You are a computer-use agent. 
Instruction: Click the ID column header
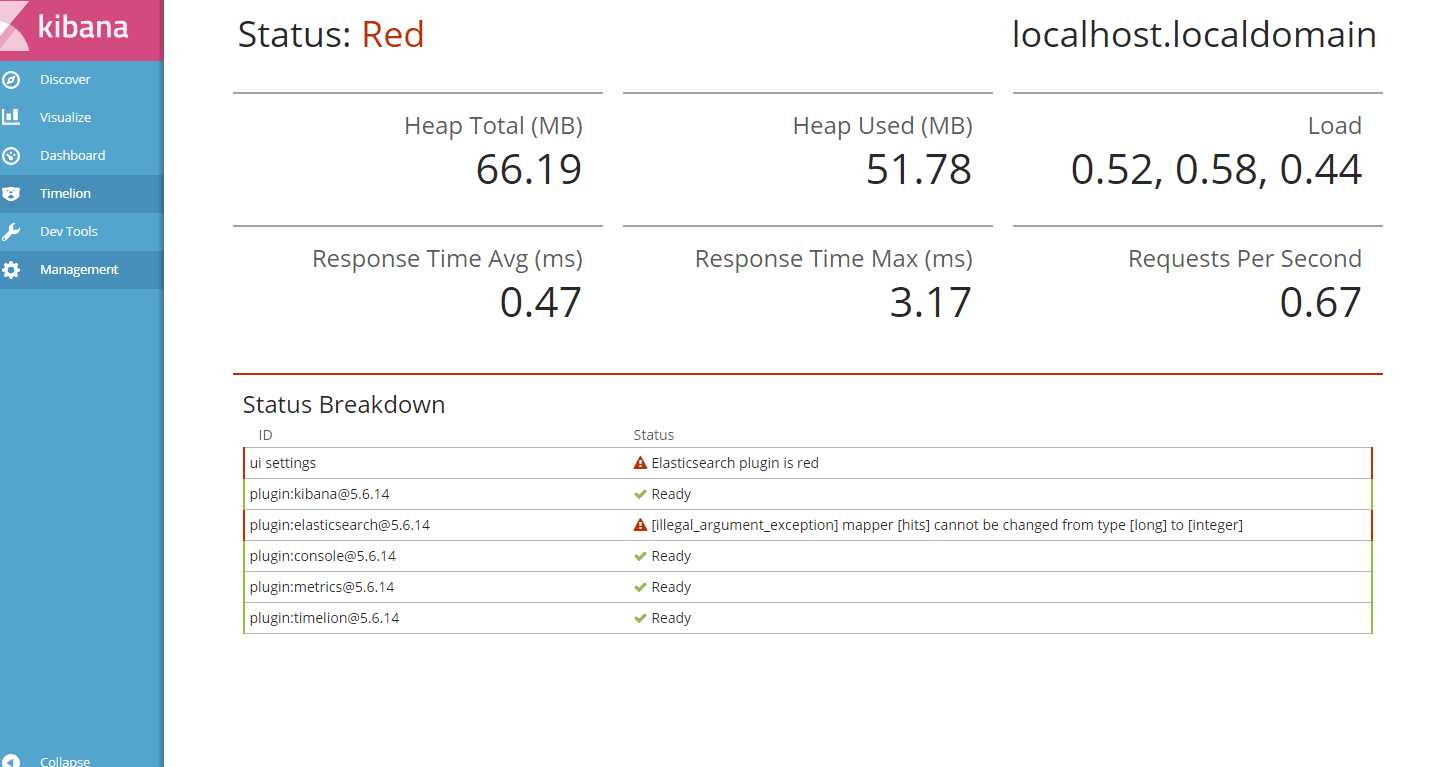point(266,435)
